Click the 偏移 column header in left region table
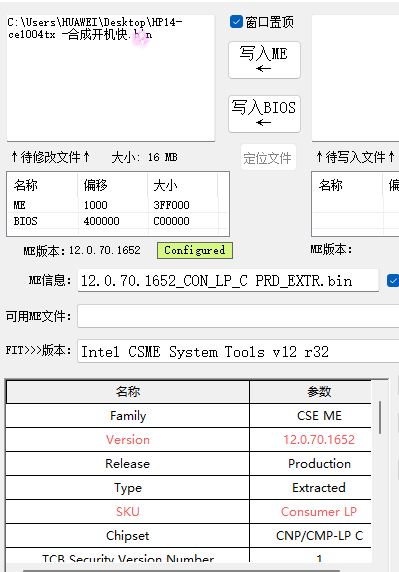 pos(113,185)
